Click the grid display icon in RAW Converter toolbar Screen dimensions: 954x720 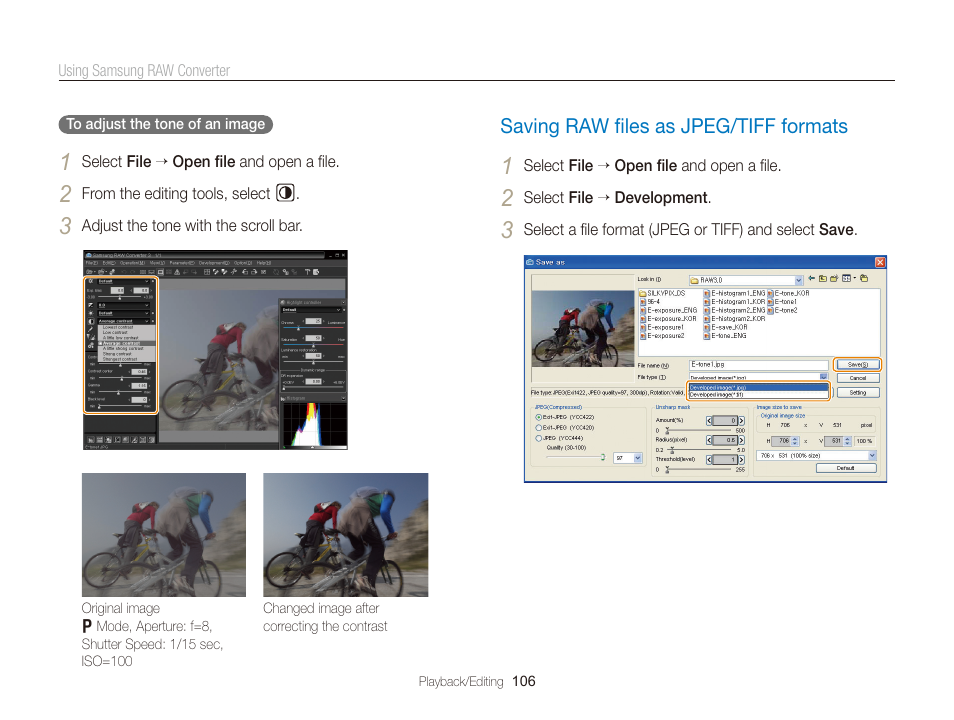pos(207,271)
